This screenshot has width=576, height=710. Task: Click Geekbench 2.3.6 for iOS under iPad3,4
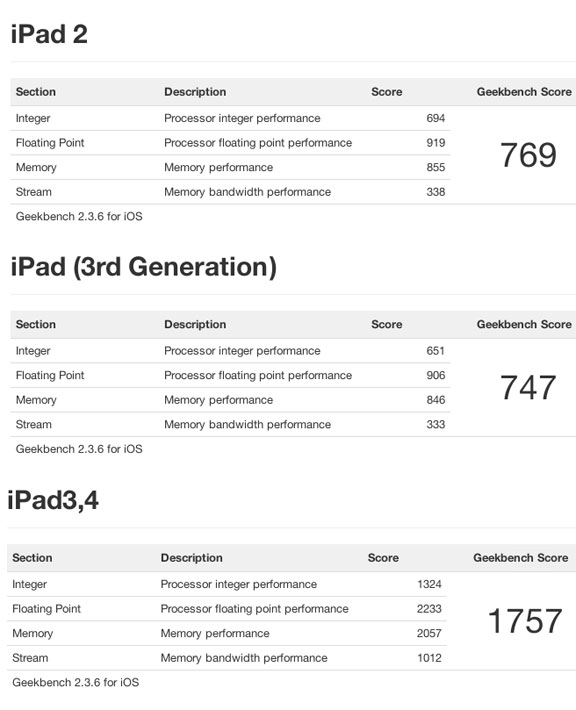(x=76, y=682)
